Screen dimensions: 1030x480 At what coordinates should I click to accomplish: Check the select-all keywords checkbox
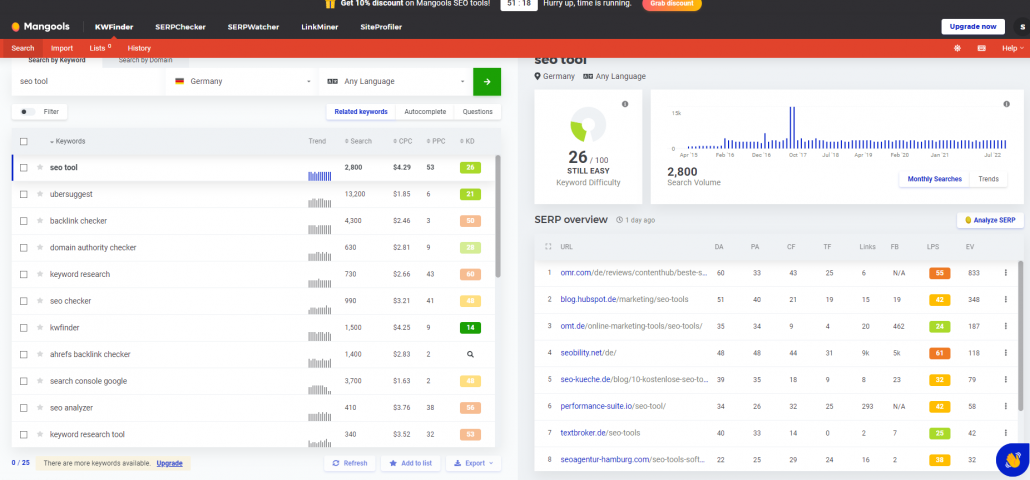click(x=24, y=141)
